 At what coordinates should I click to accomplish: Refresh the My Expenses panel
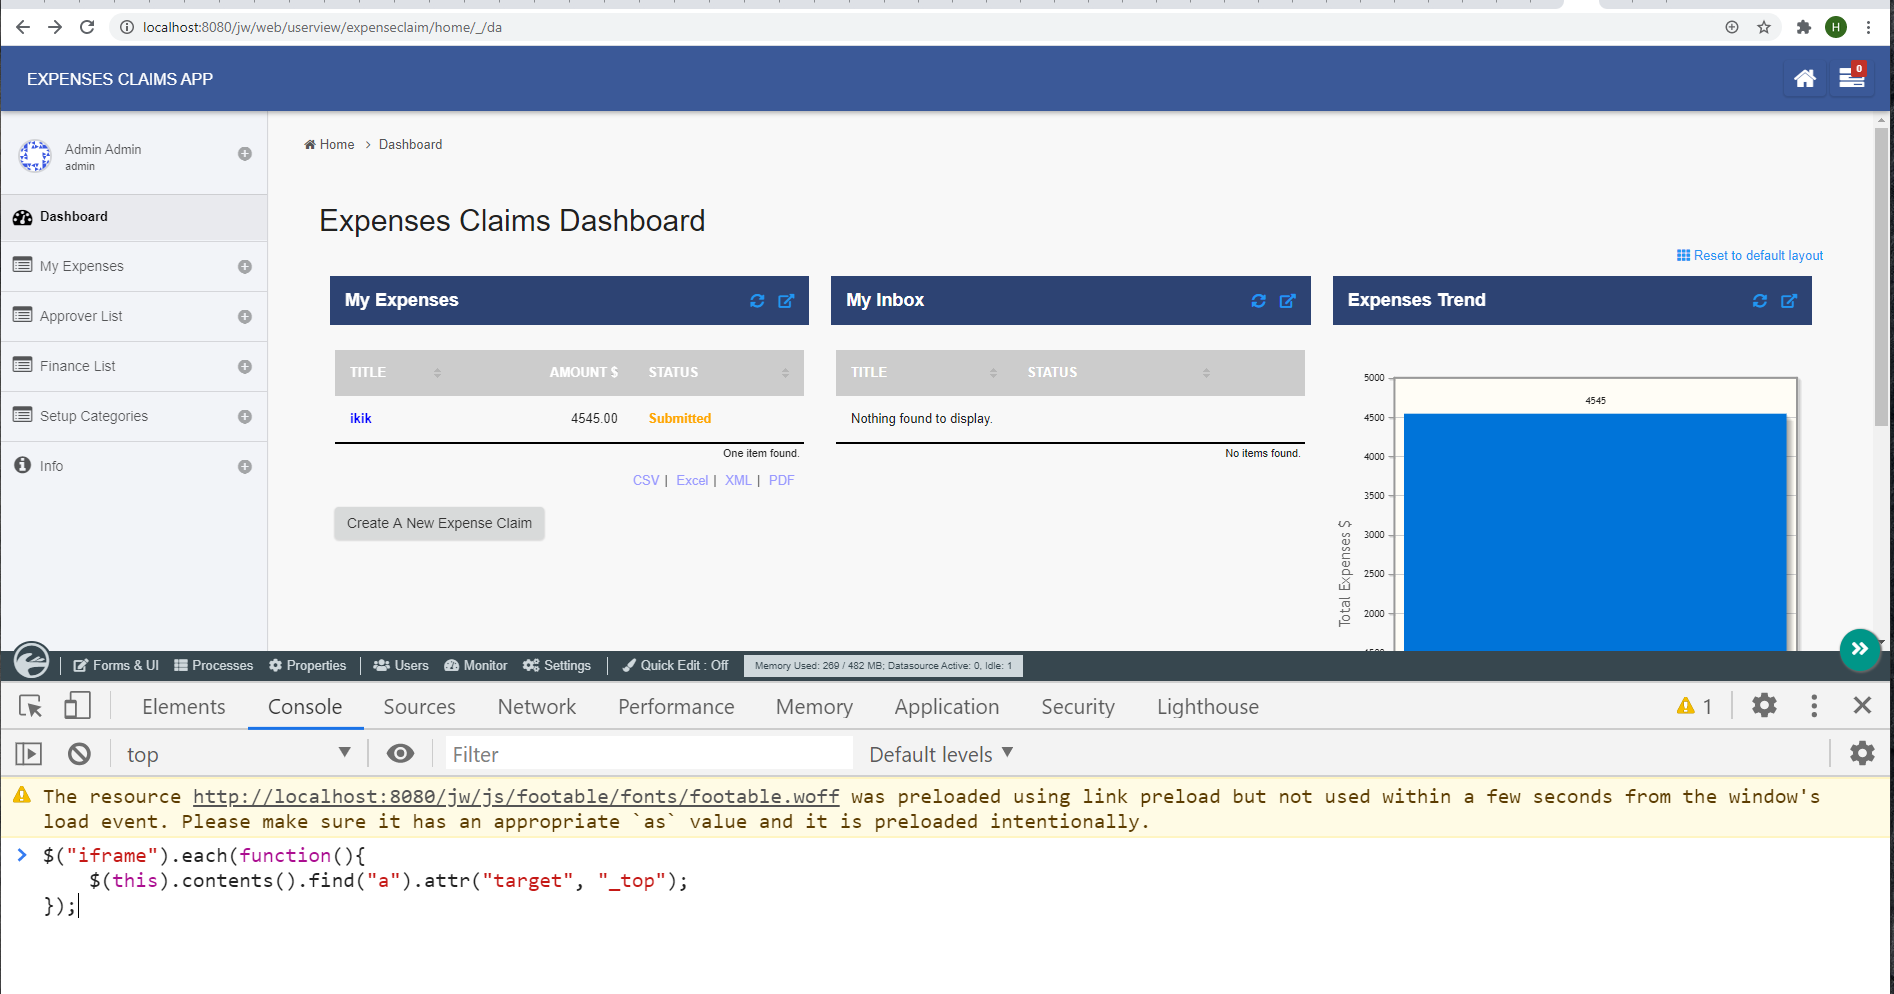coord(757,301)
